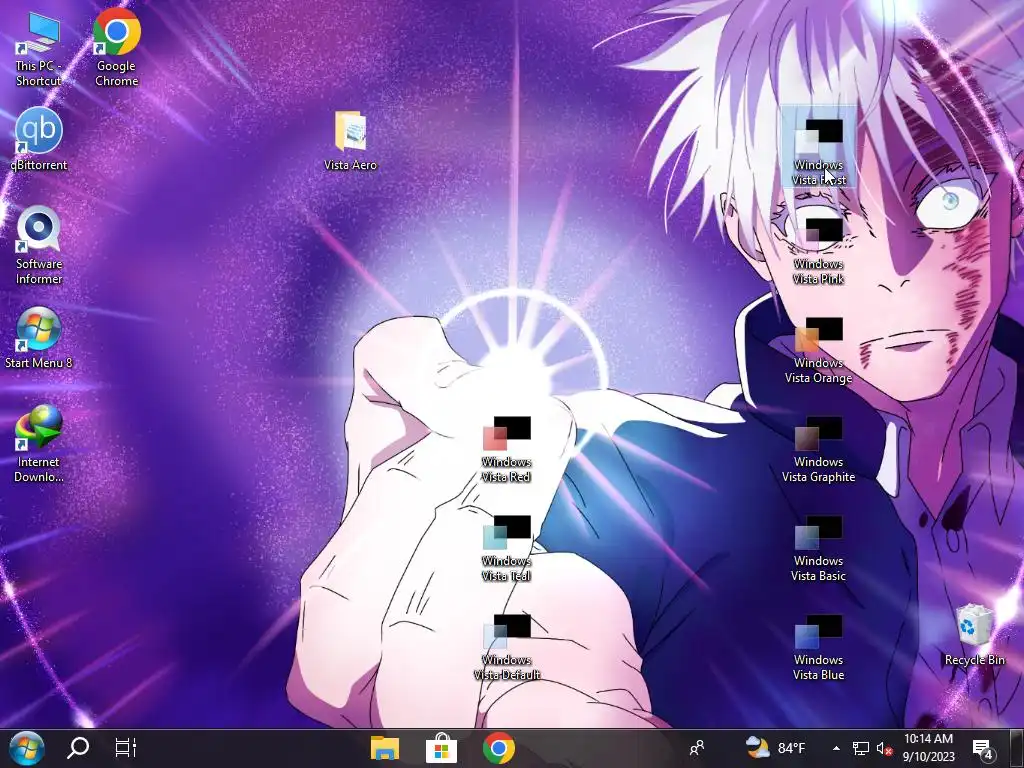
Task: Select the Windows Vista Graphite theme file
Action: pos(818,449)
